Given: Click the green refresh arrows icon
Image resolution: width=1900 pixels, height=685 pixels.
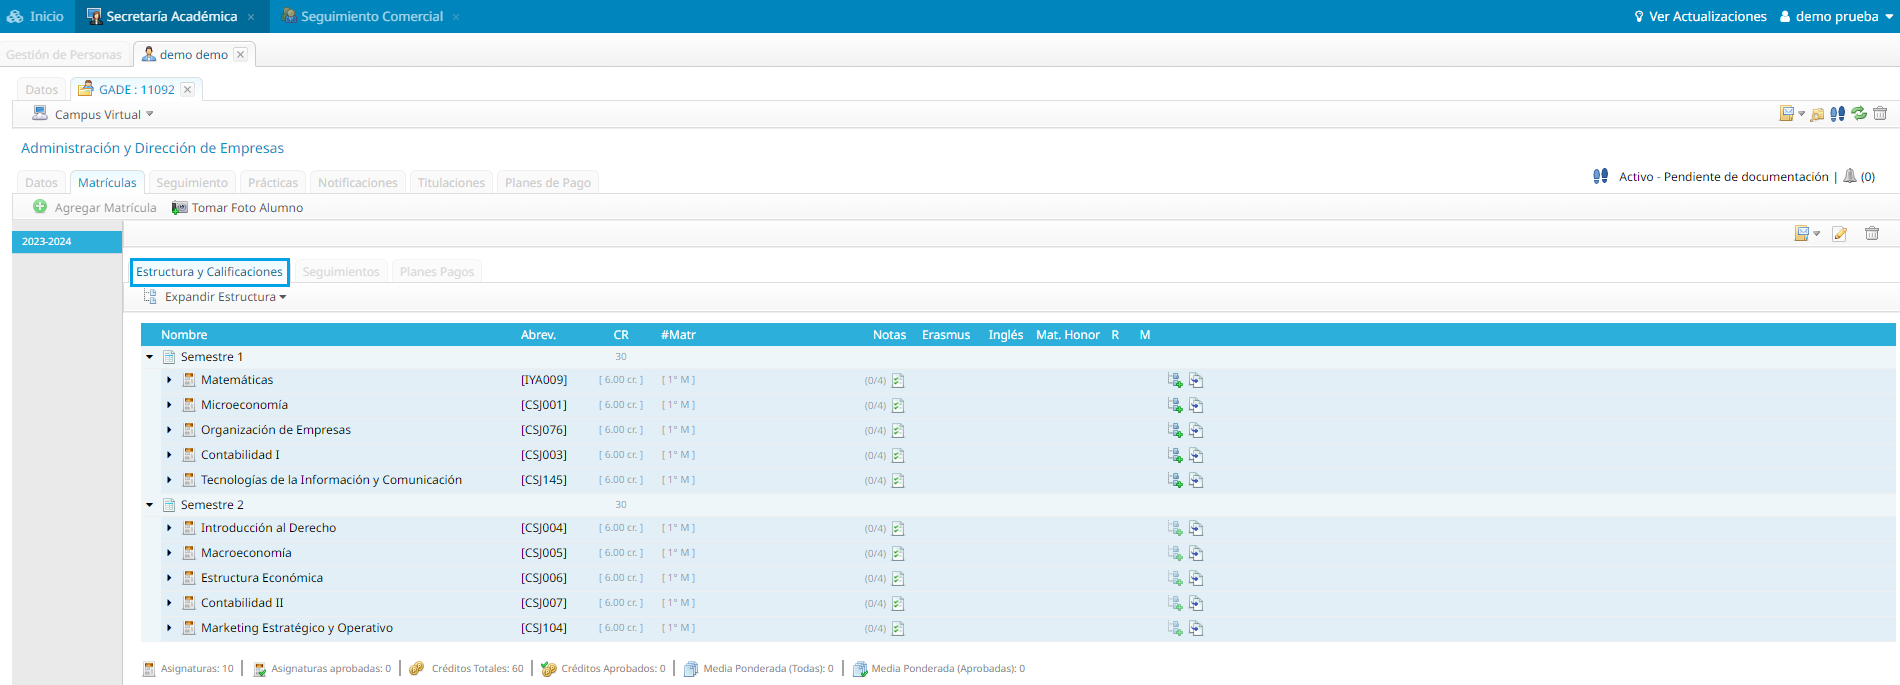Looking at the screenshot, I should (x=1858, y=114).
